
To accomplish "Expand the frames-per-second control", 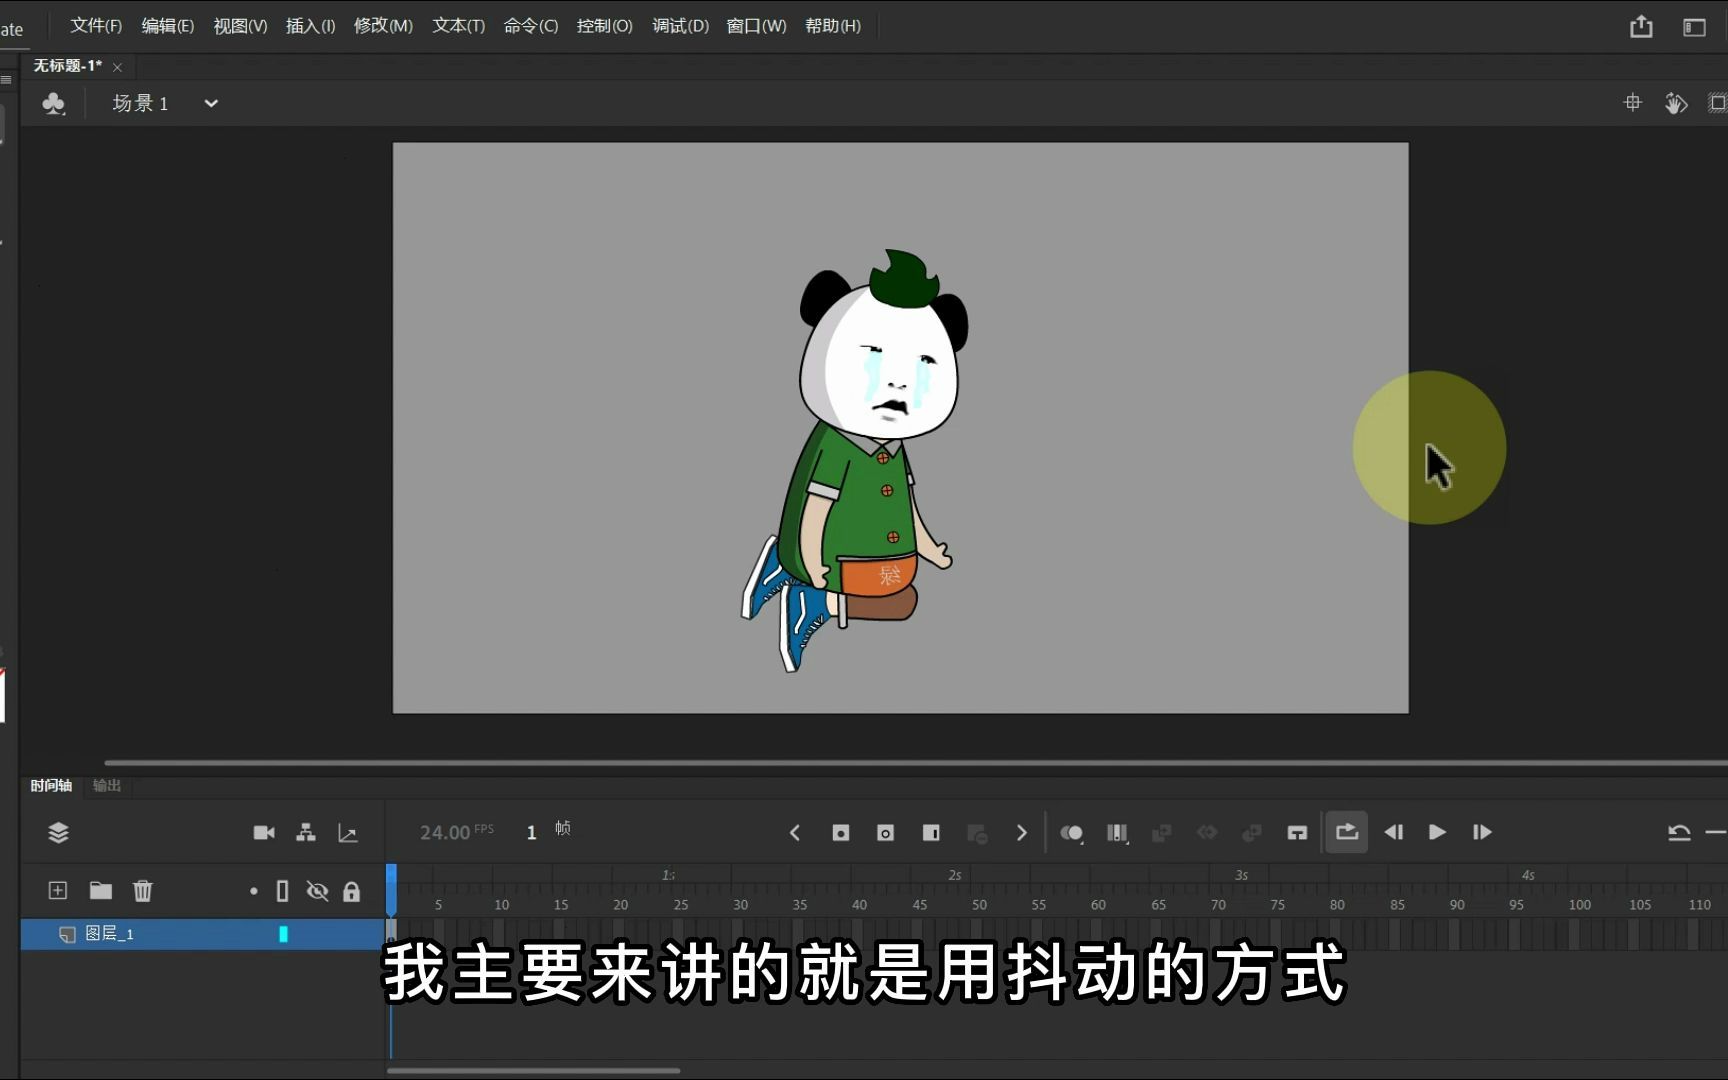I will pos(455,831).
